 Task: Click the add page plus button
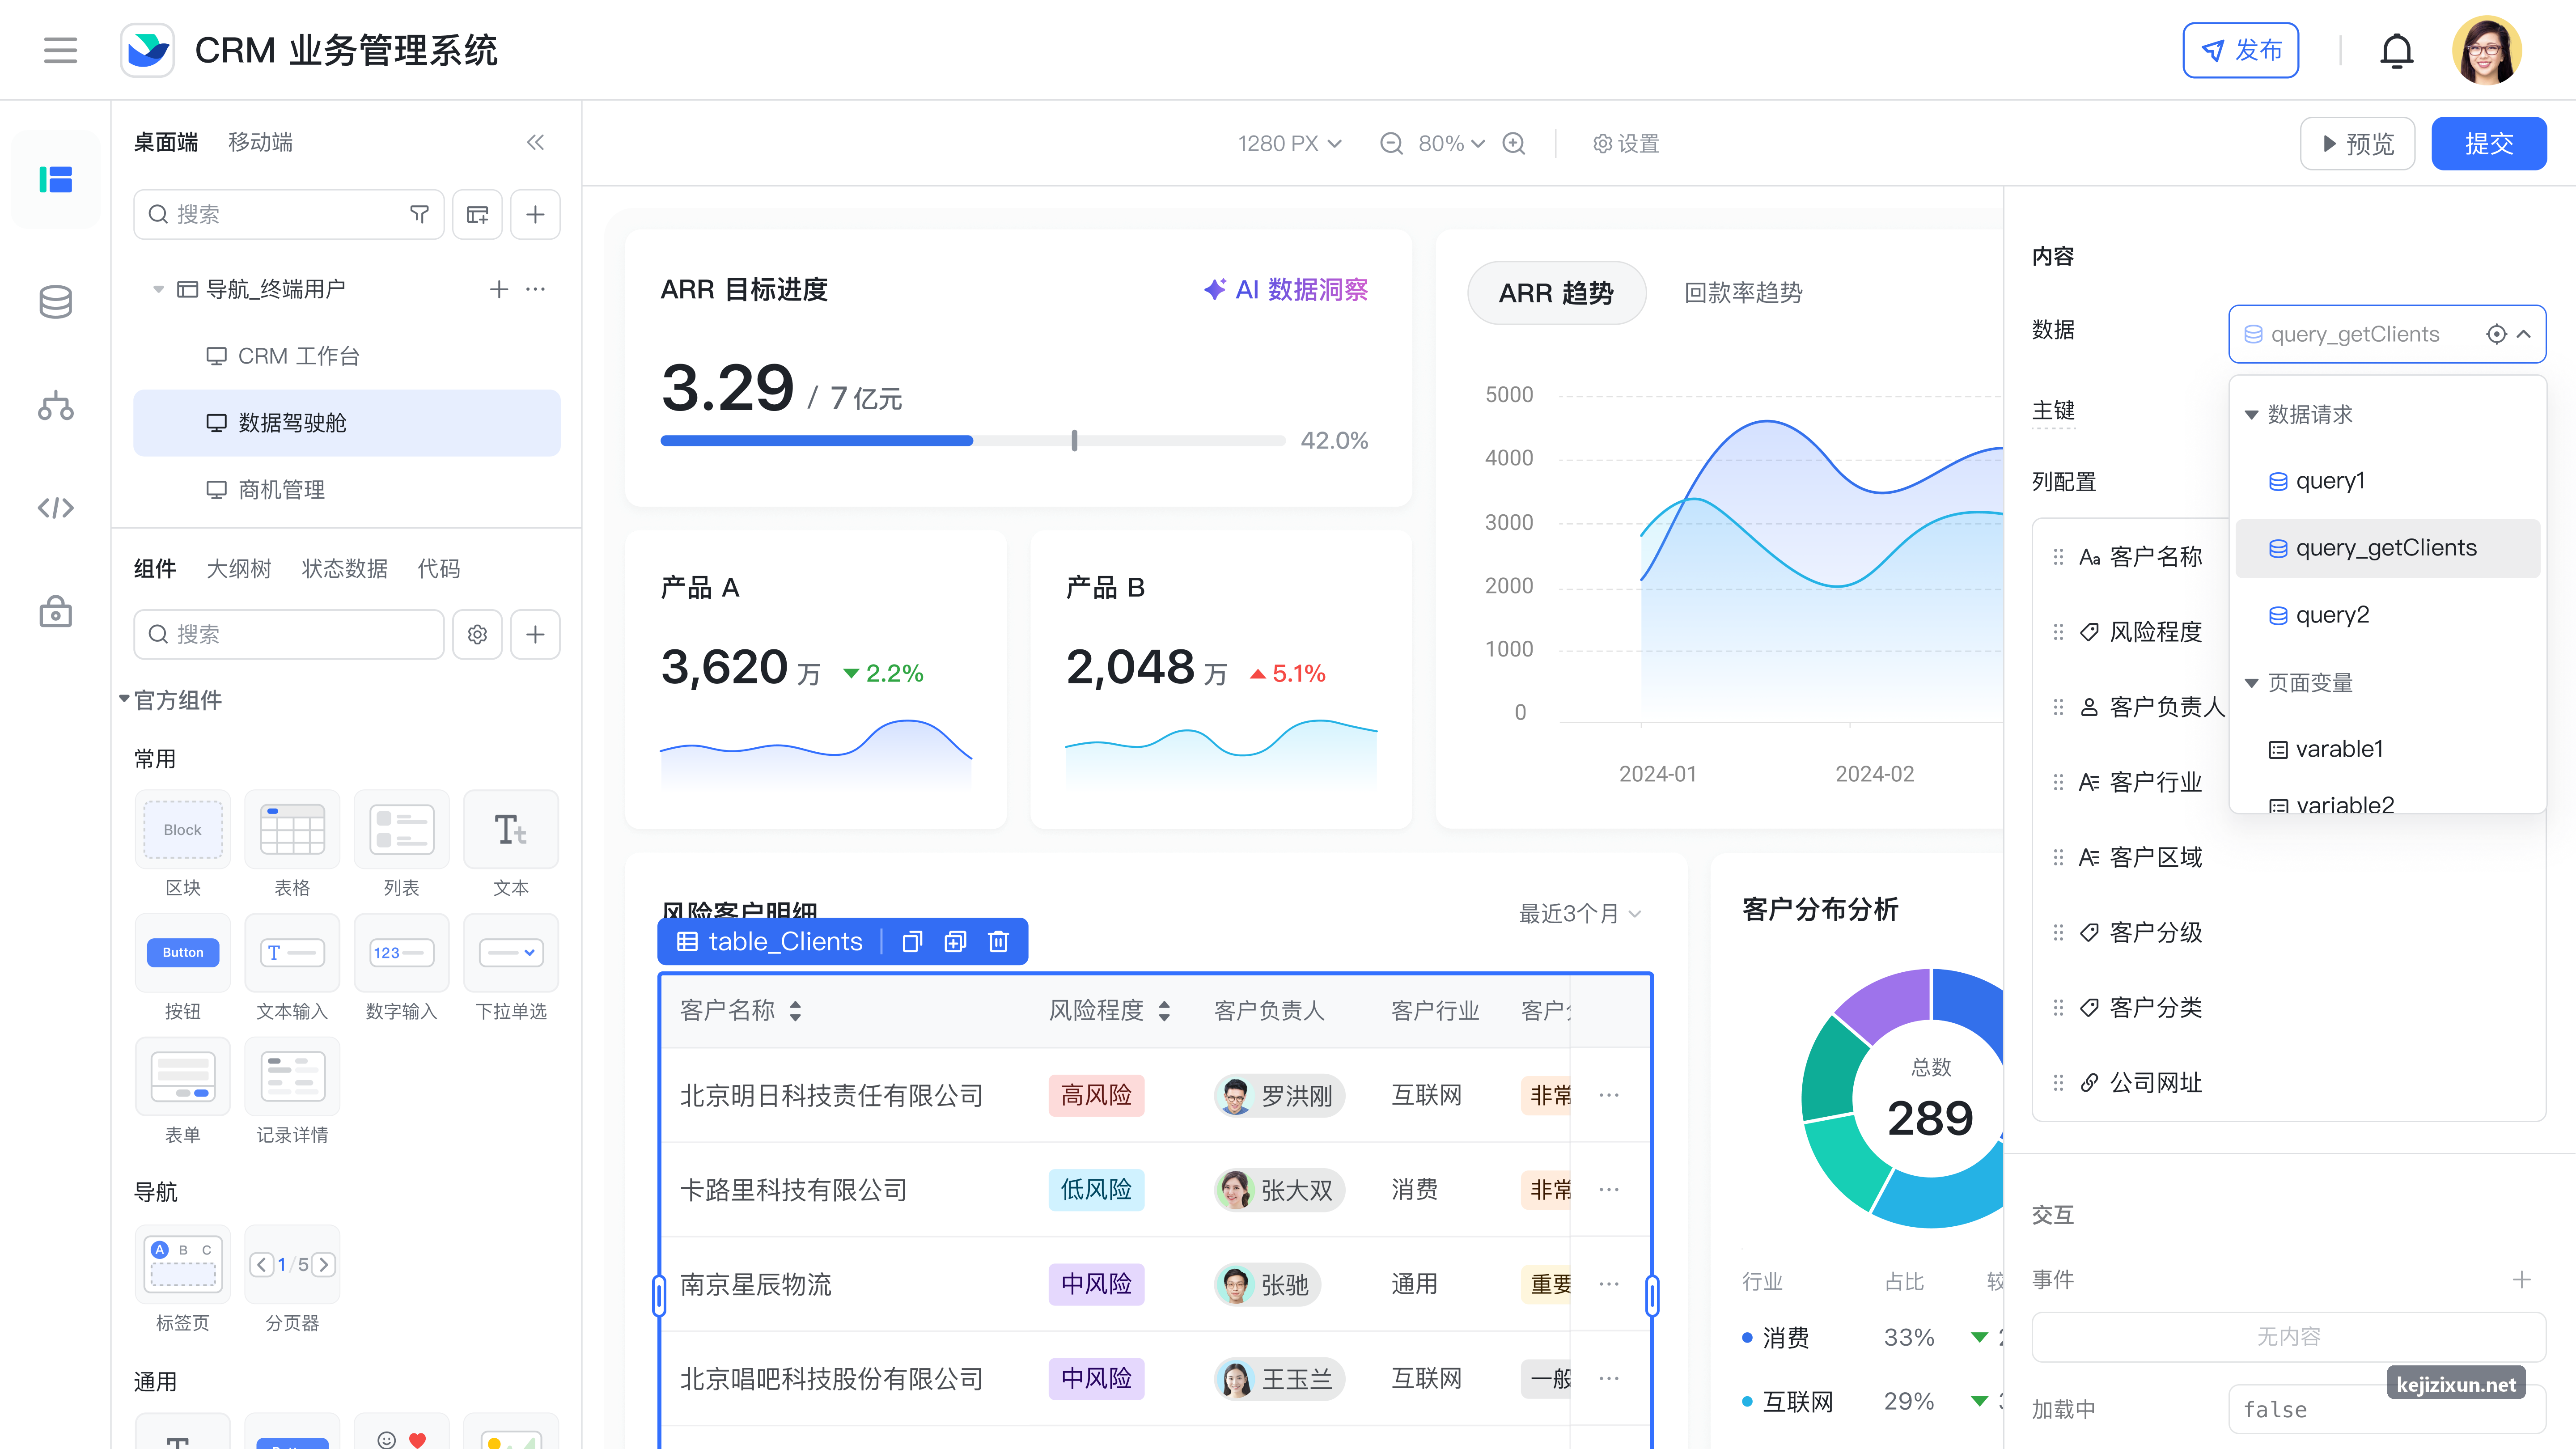[535, 214]
